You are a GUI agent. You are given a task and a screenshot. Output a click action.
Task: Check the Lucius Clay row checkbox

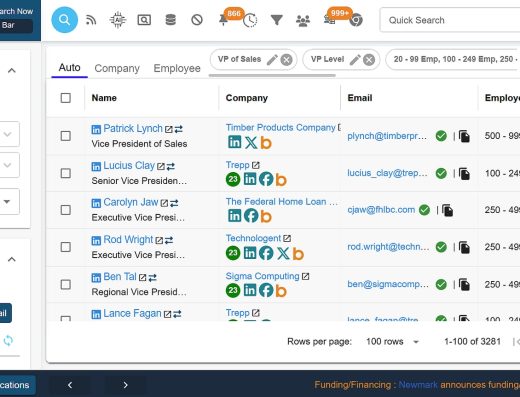pyautogui.click(x=66, y=173)
